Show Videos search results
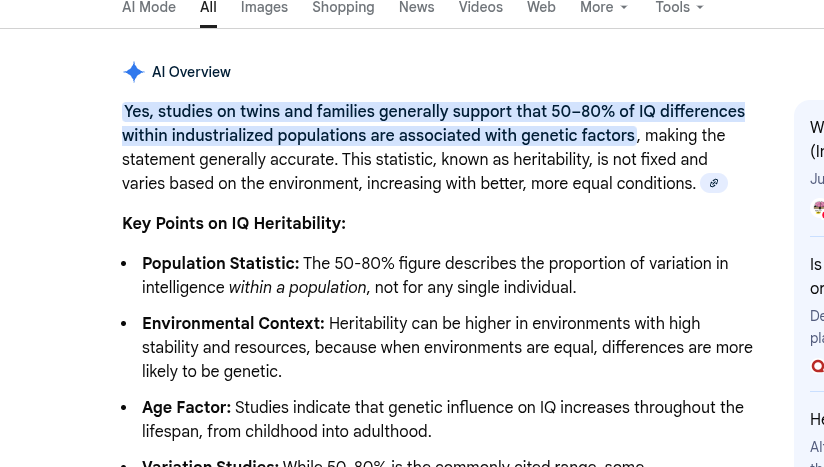 481,8
